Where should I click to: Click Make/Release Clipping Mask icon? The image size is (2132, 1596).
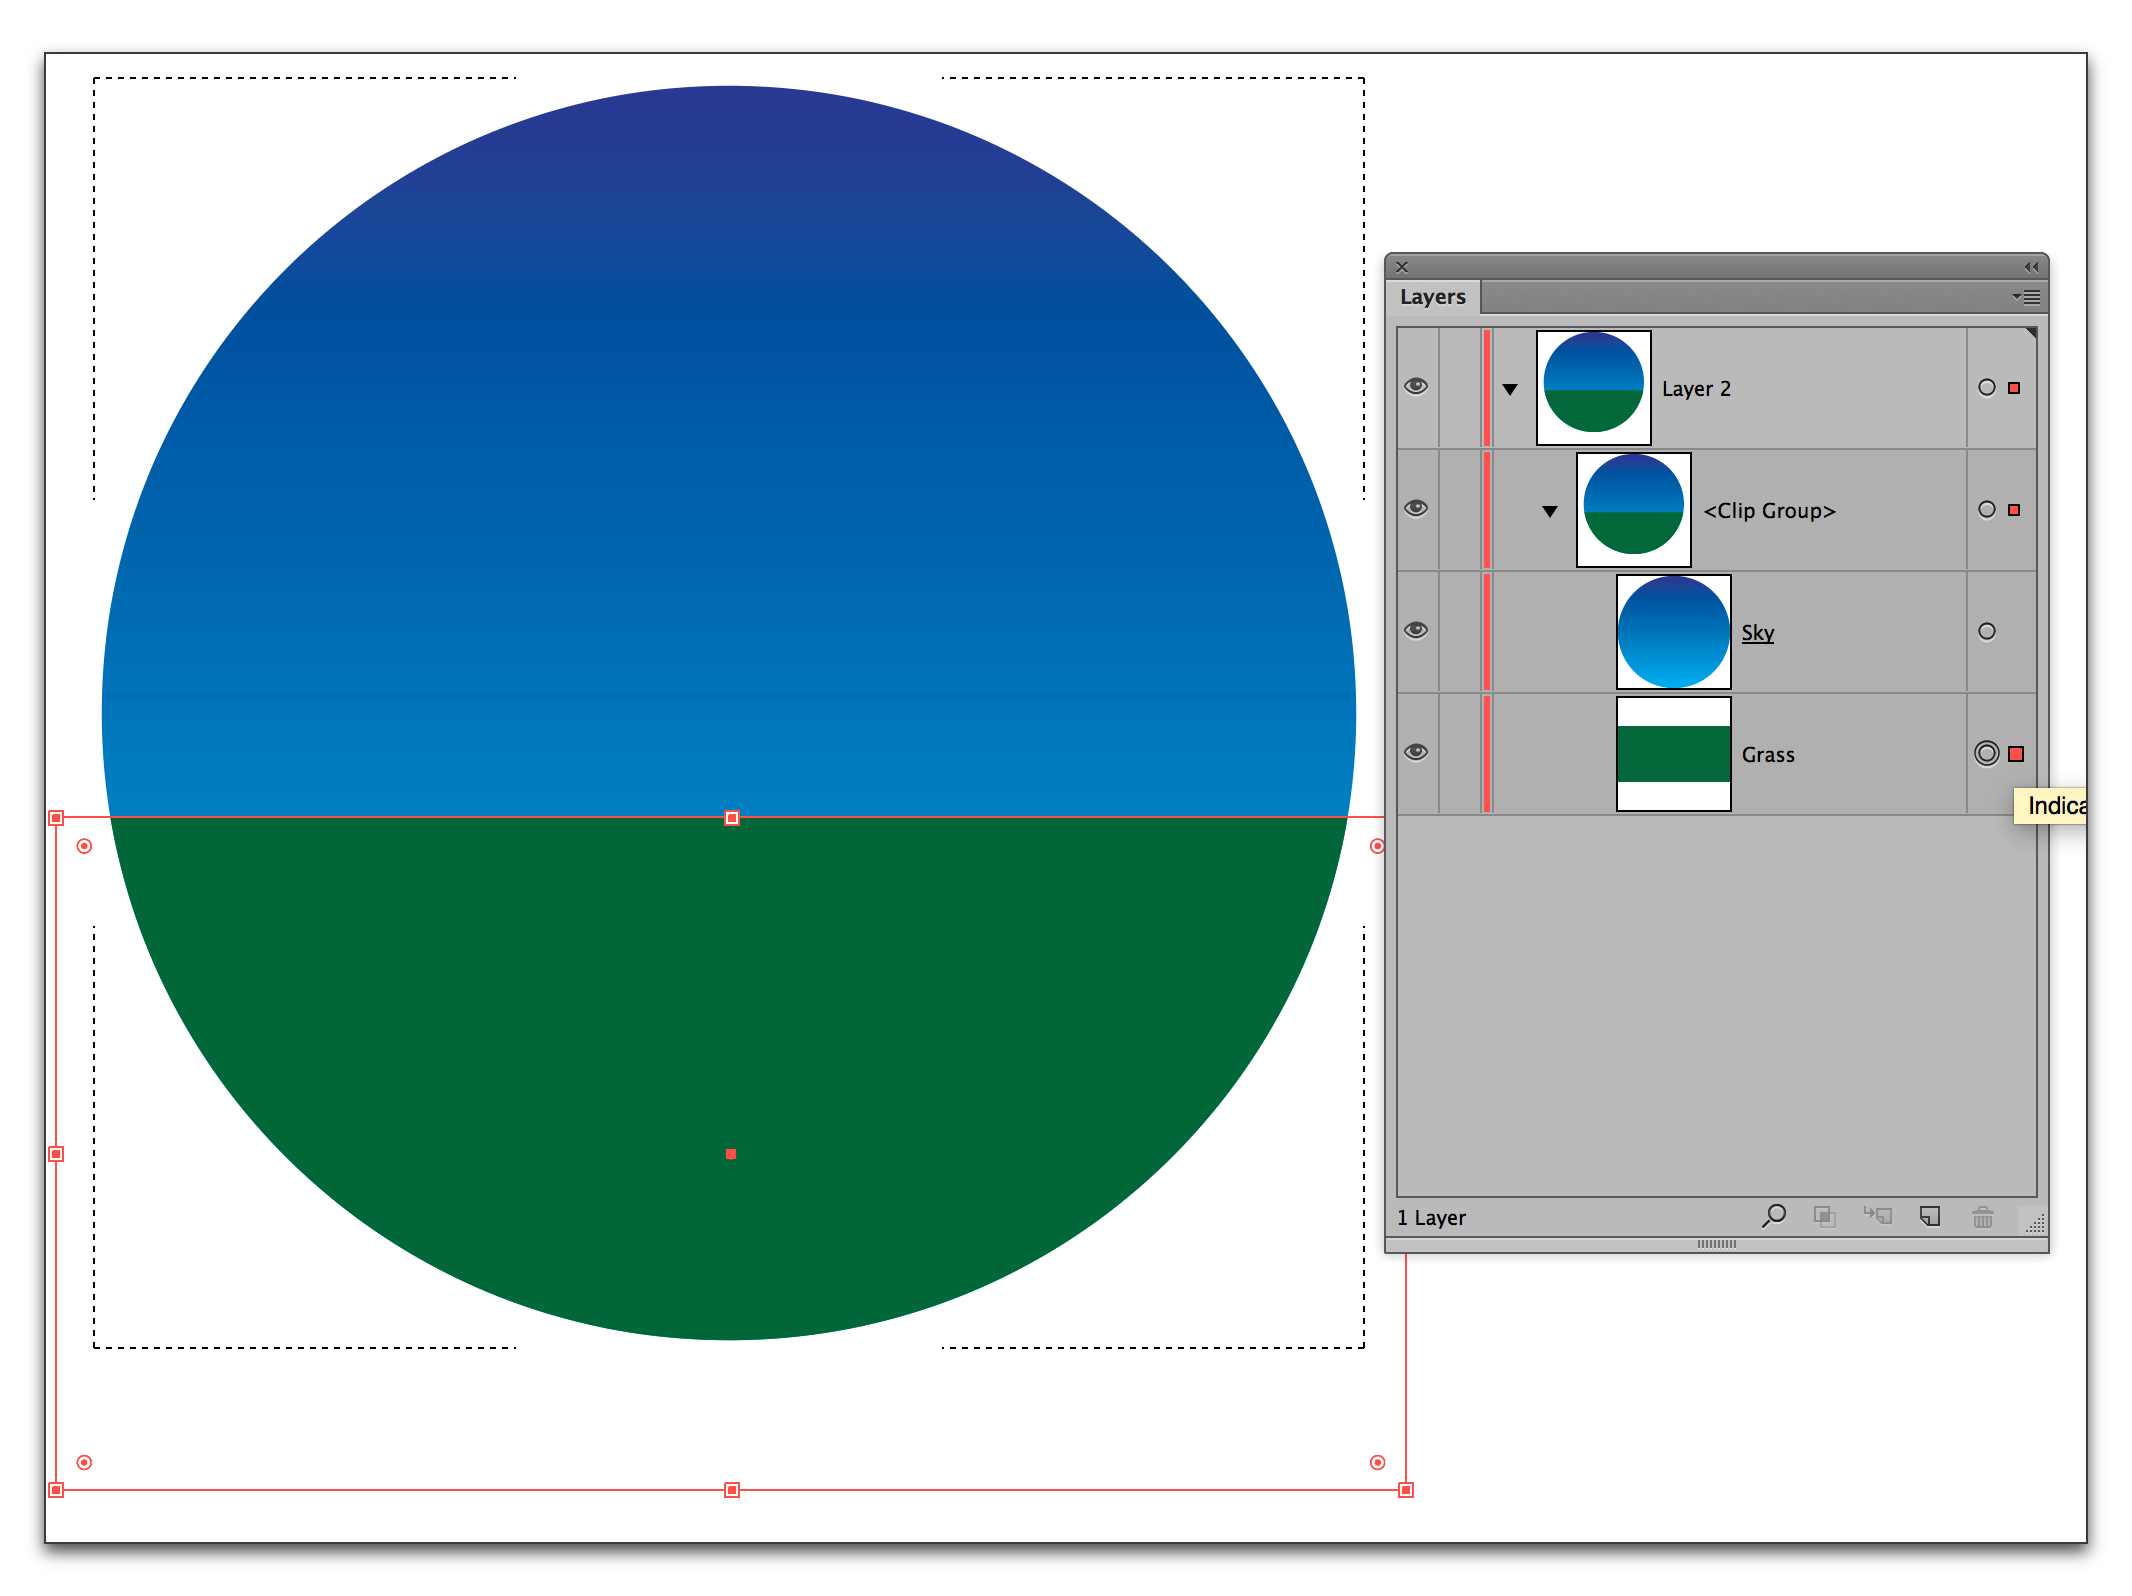(1824, 1216)
